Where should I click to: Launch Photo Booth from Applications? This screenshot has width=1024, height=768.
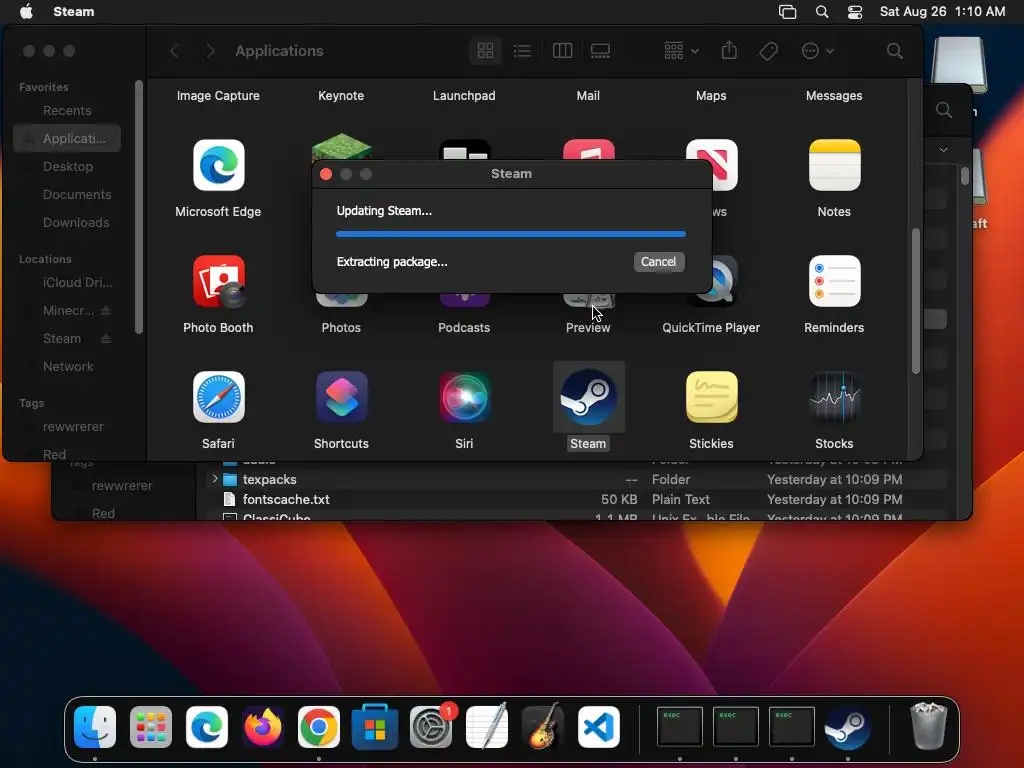tap(218, 281)
